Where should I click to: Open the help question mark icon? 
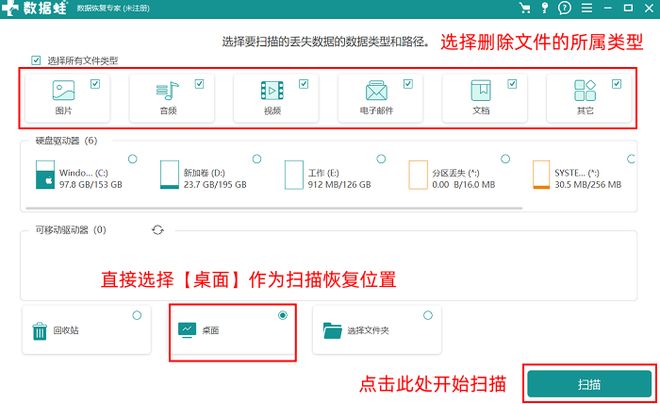[x=564, y=8]
